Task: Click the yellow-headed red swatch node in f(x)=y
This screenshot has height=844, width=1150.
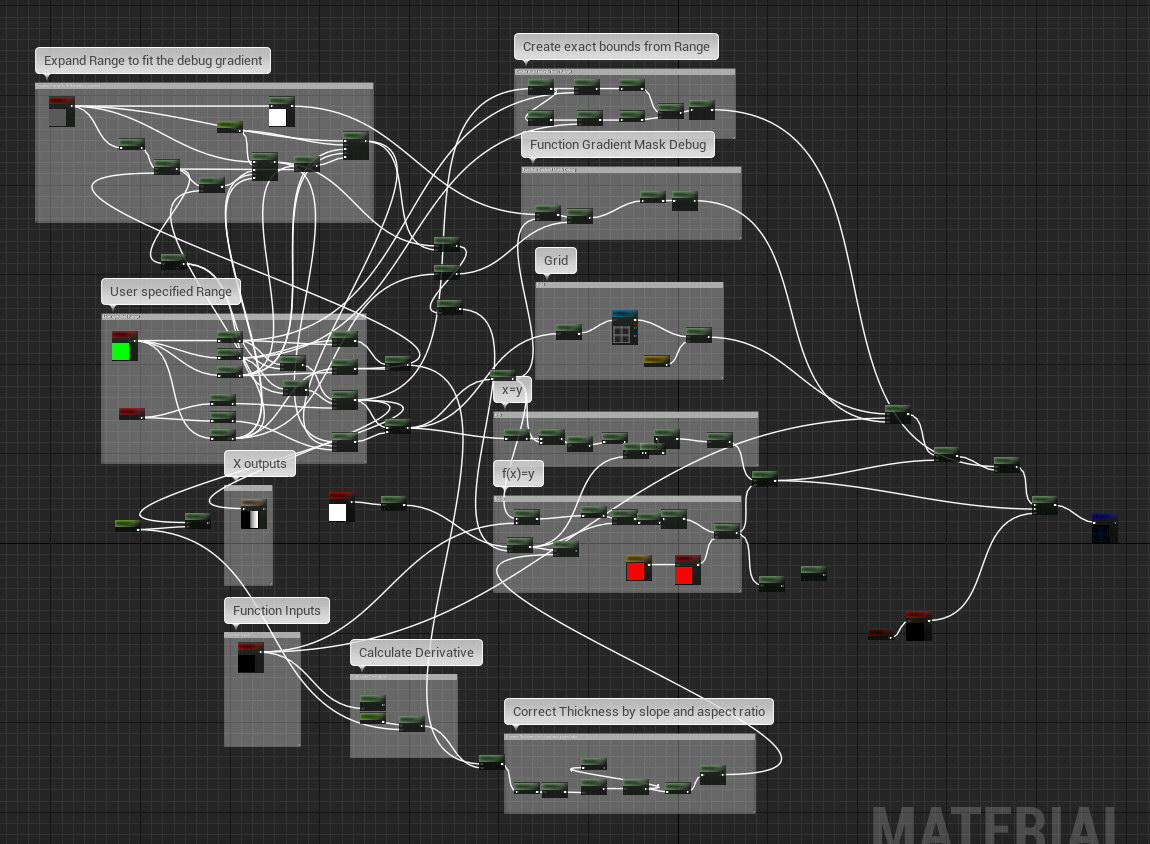Action: (638, 568)
